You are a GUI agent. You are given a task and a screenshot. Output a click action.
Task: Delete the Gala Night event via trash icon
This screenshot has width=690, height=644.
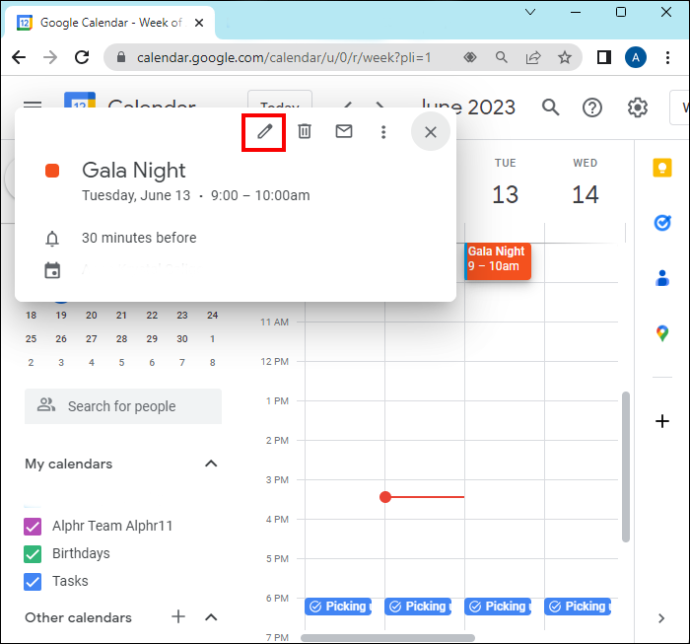(305, 131)
